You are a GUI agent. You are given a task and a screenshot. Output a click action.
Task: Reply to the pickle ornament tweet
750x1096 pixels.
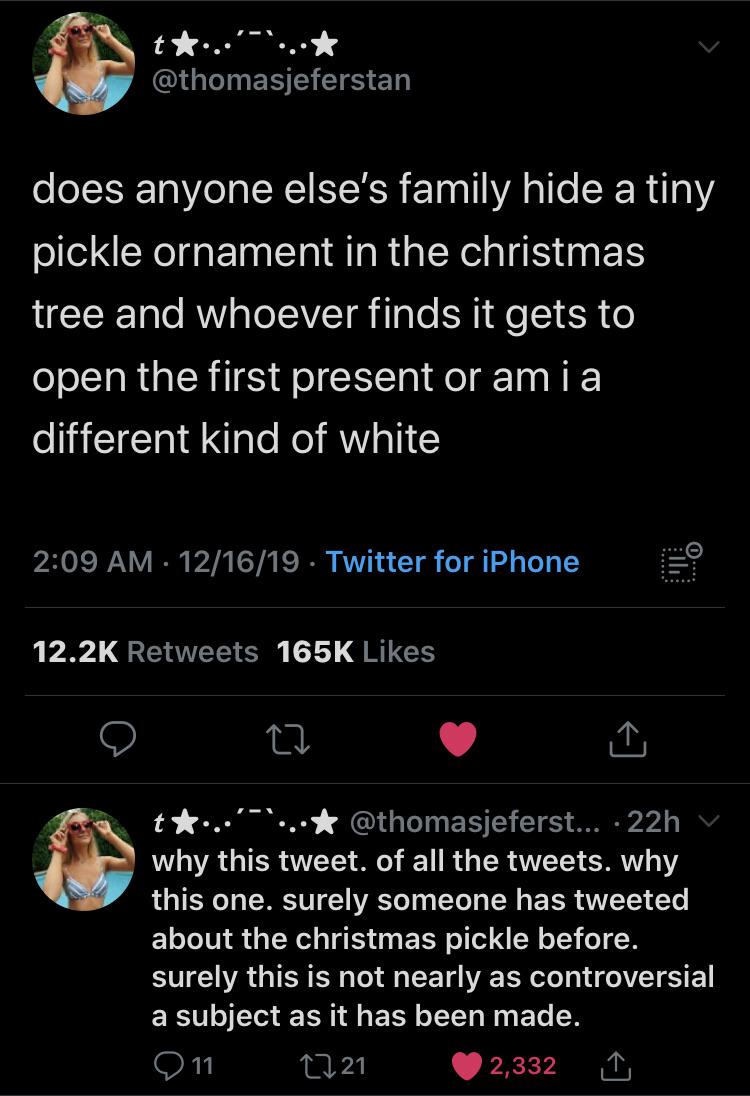pos(119,740)
